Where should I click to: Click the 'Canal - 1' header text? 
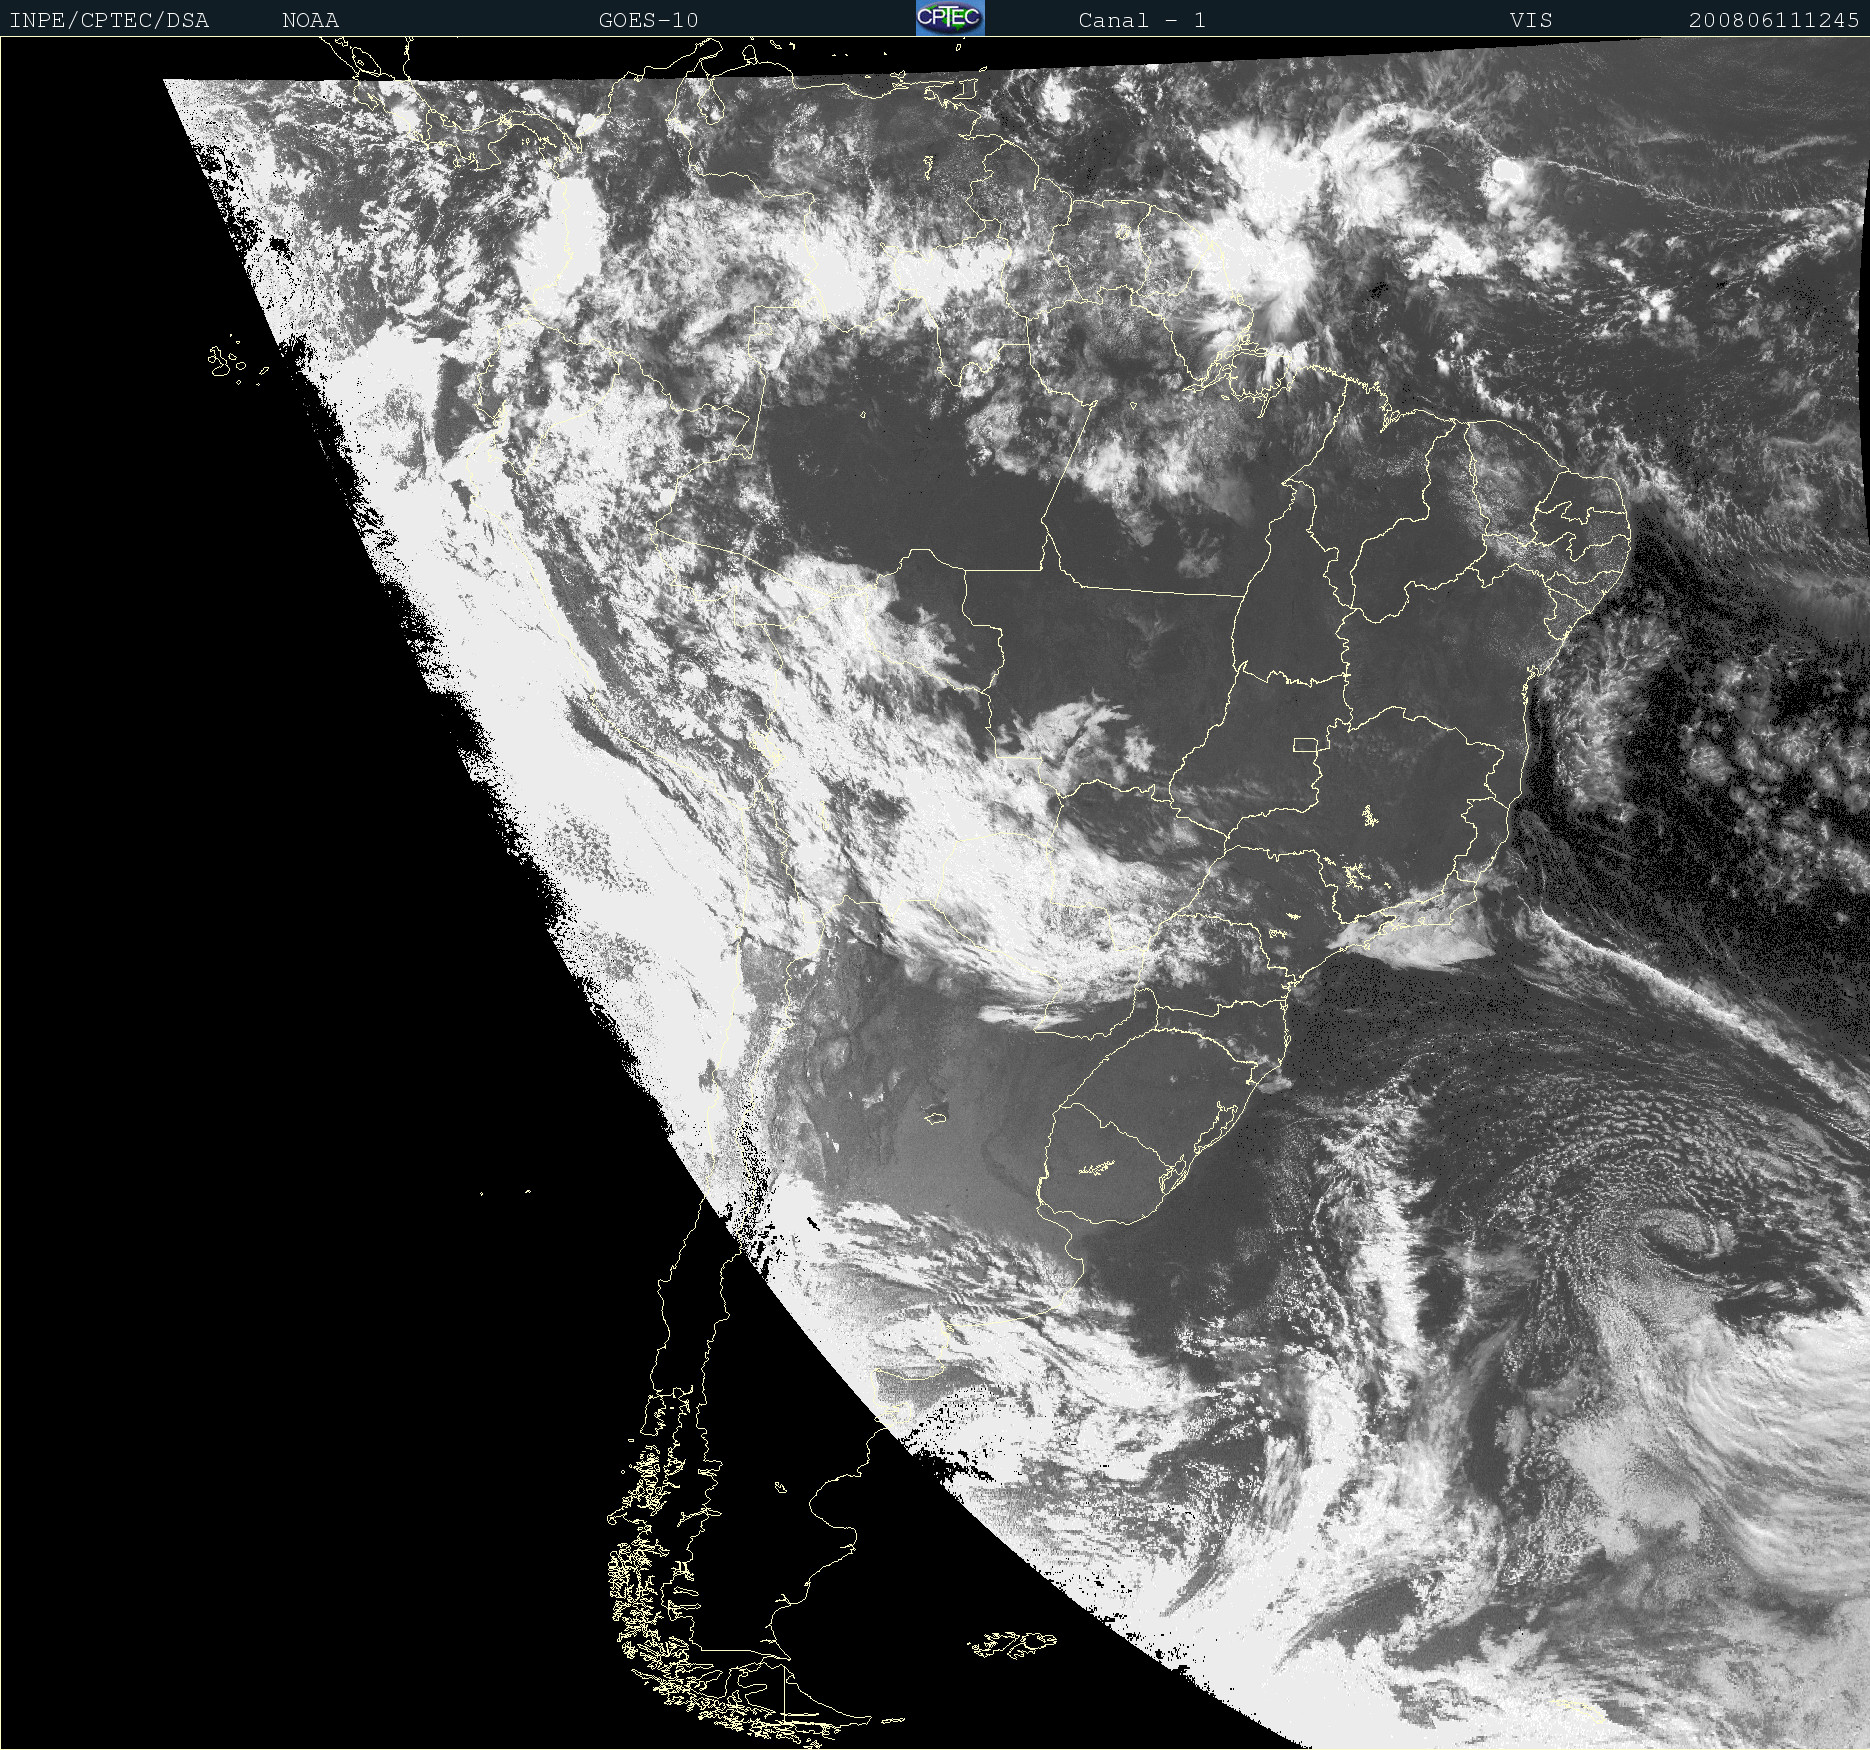[1142, 20]
